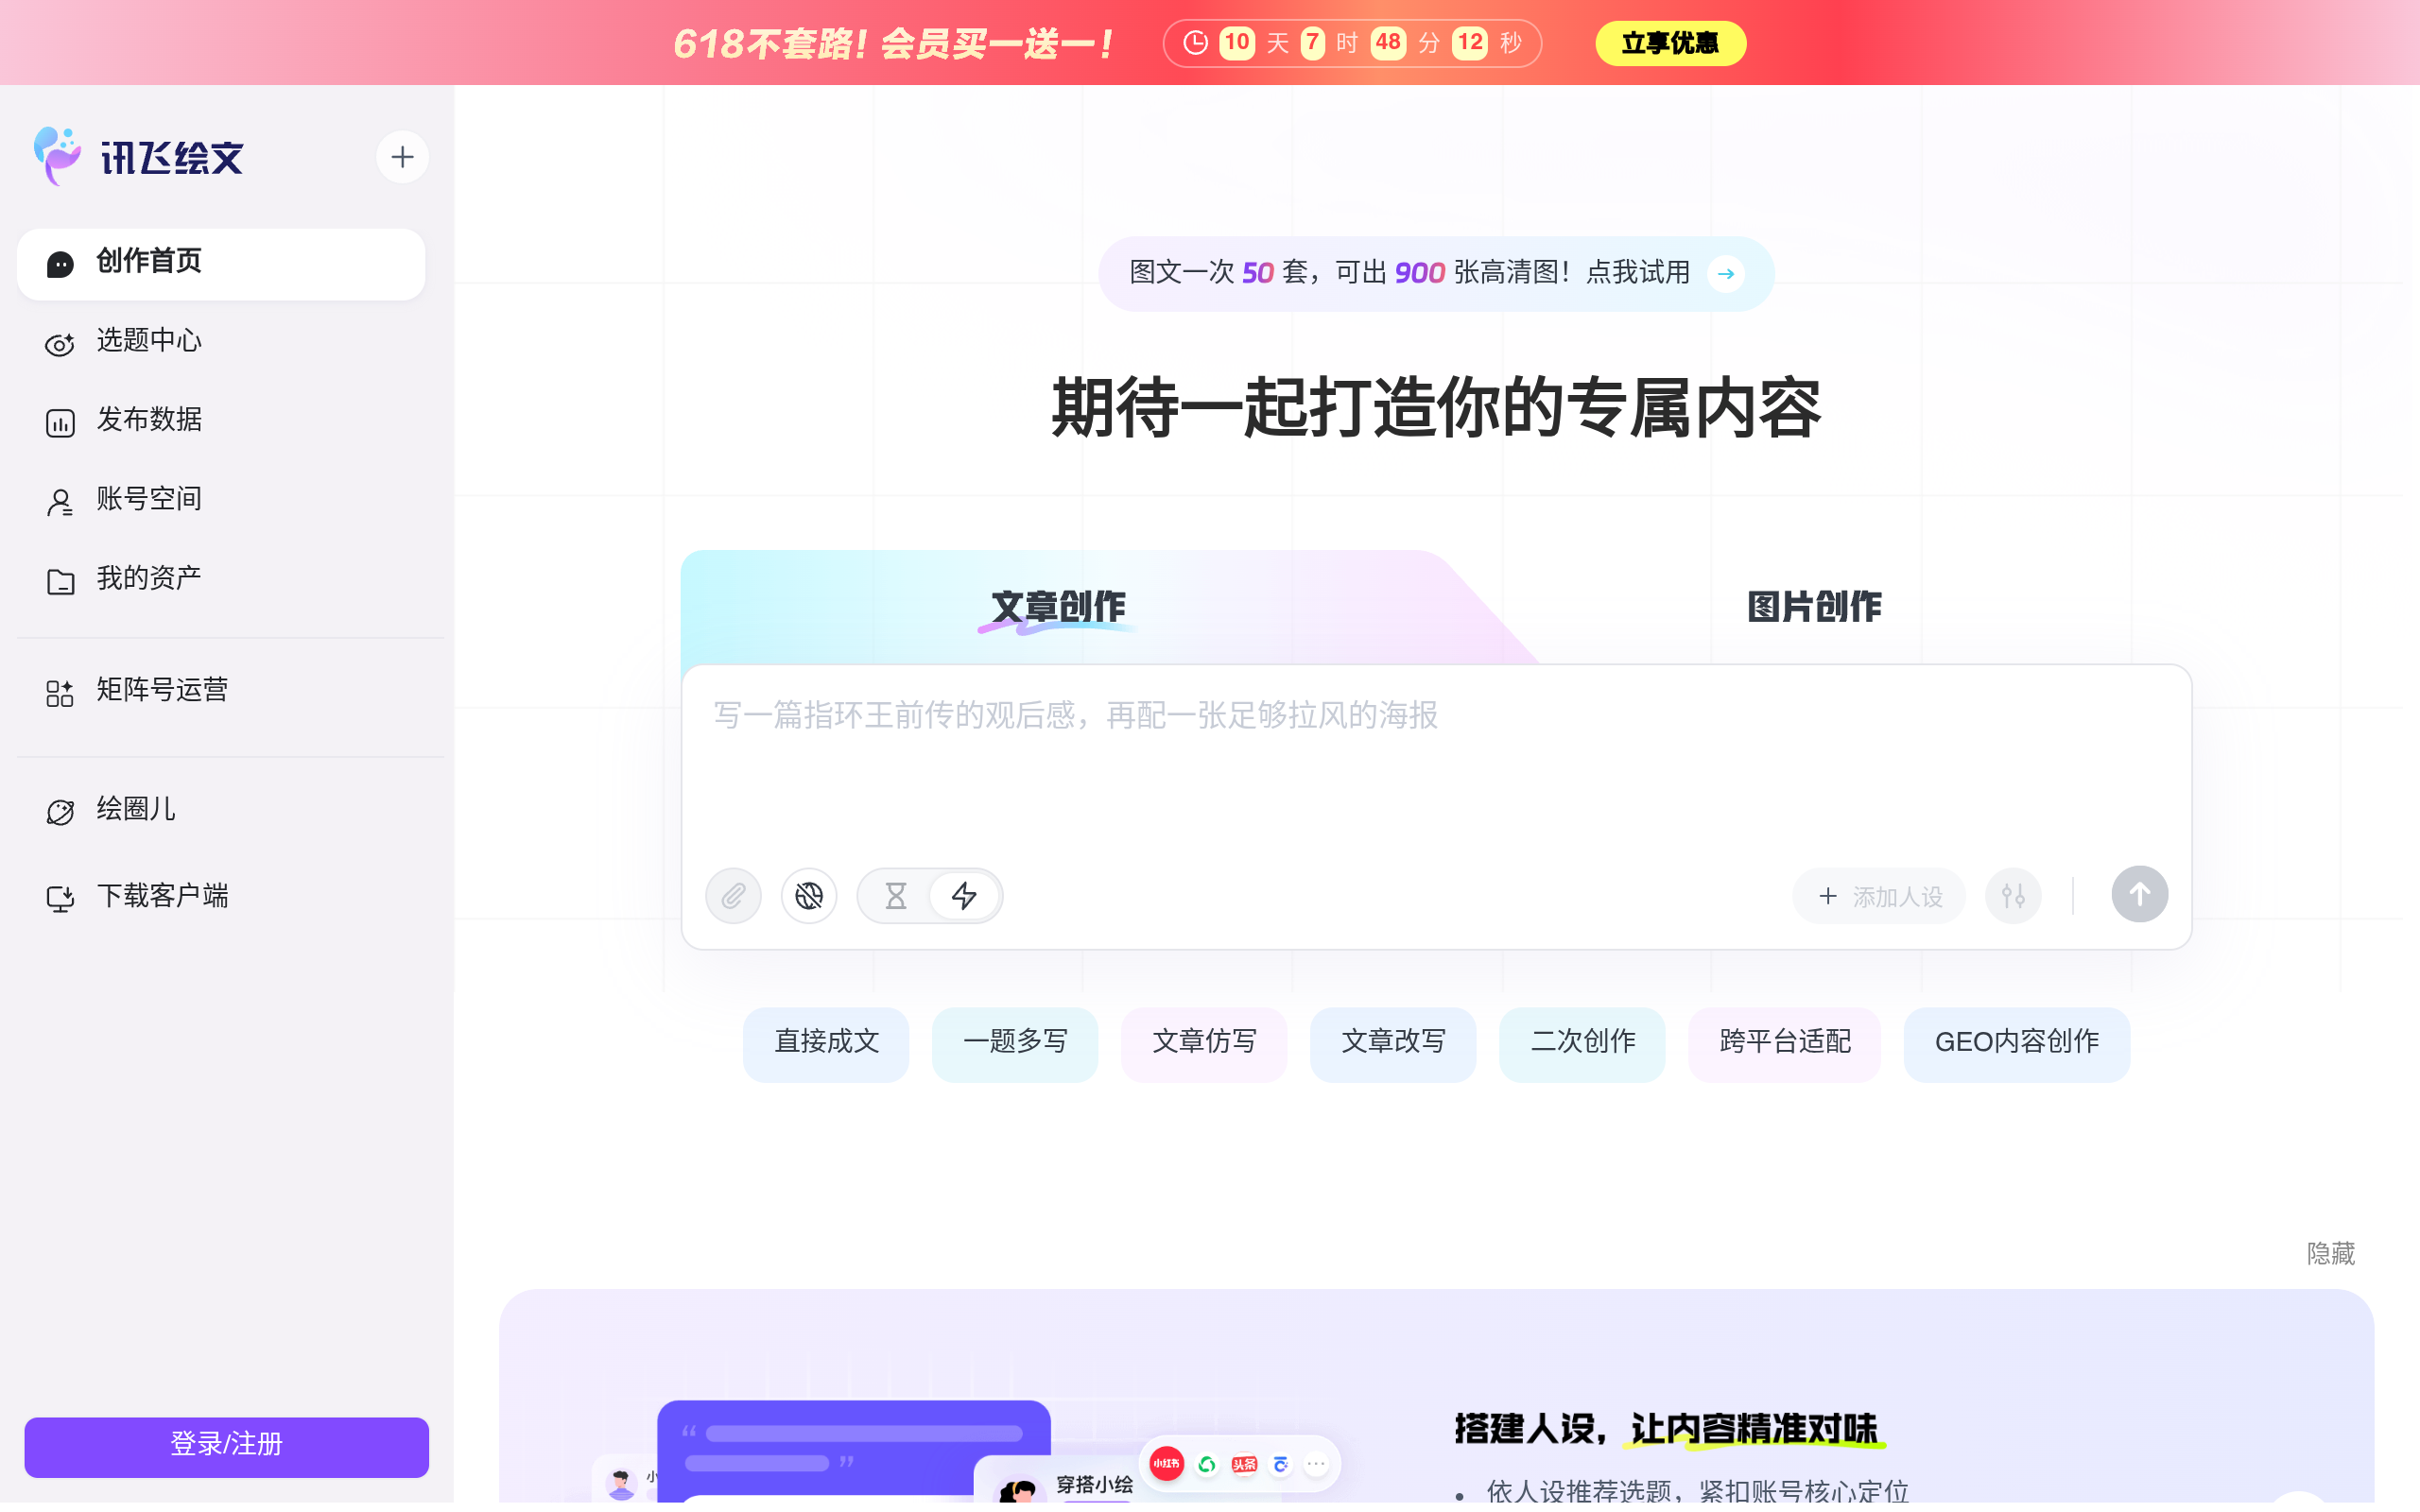Select the 文章仿写 chip
This screenshot has height=1512, width=2420.
(1204, 1043)
